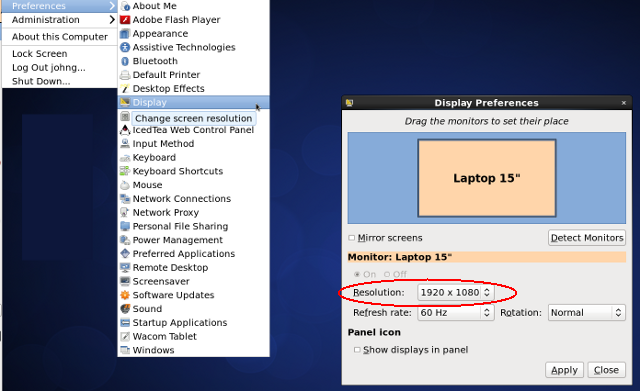
Task: Click the Personal File Sharing icon
Action: 125,226
